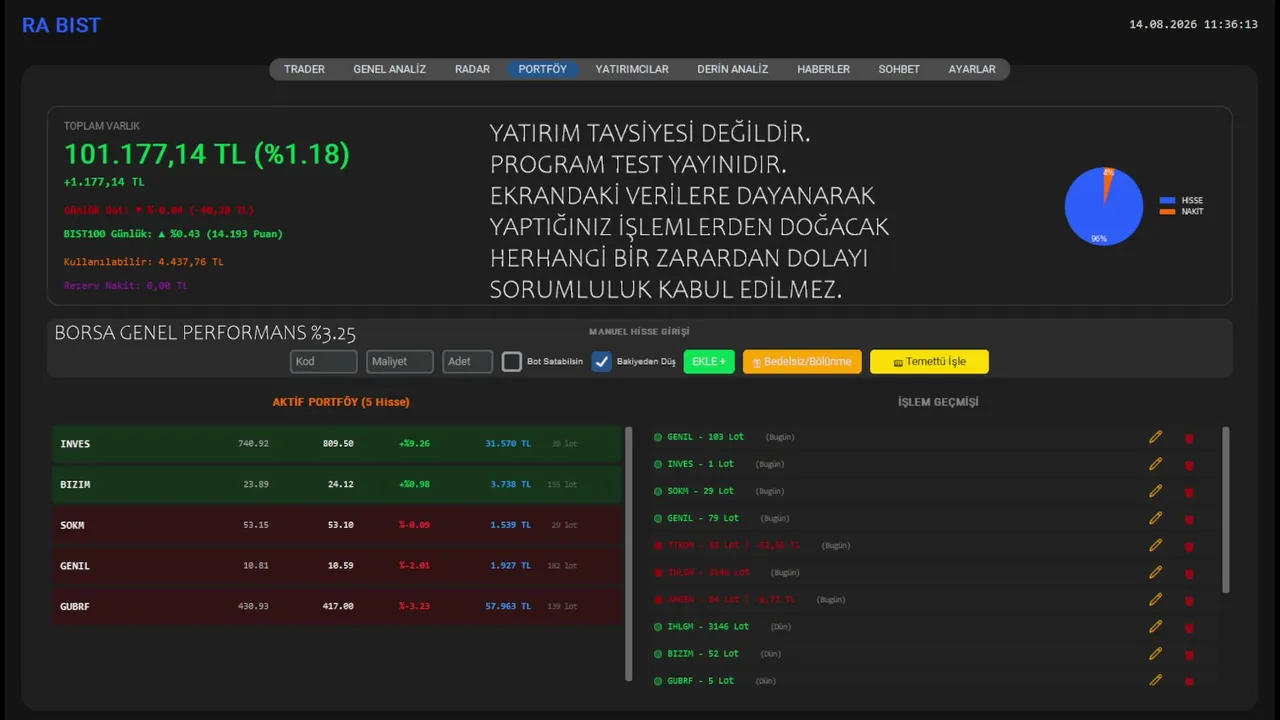Click the Kod stock code field

(323, 361)
